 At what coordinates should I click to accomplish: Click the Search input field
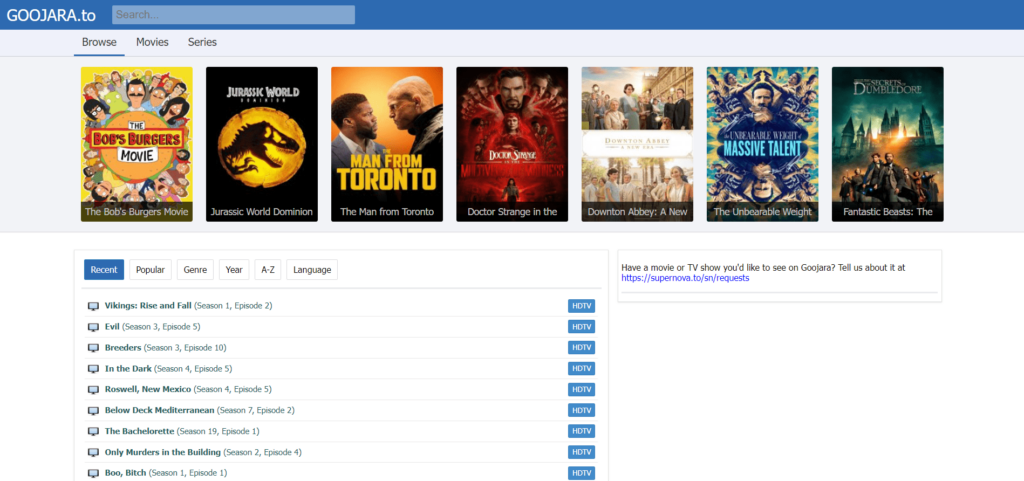coord(233,15)
